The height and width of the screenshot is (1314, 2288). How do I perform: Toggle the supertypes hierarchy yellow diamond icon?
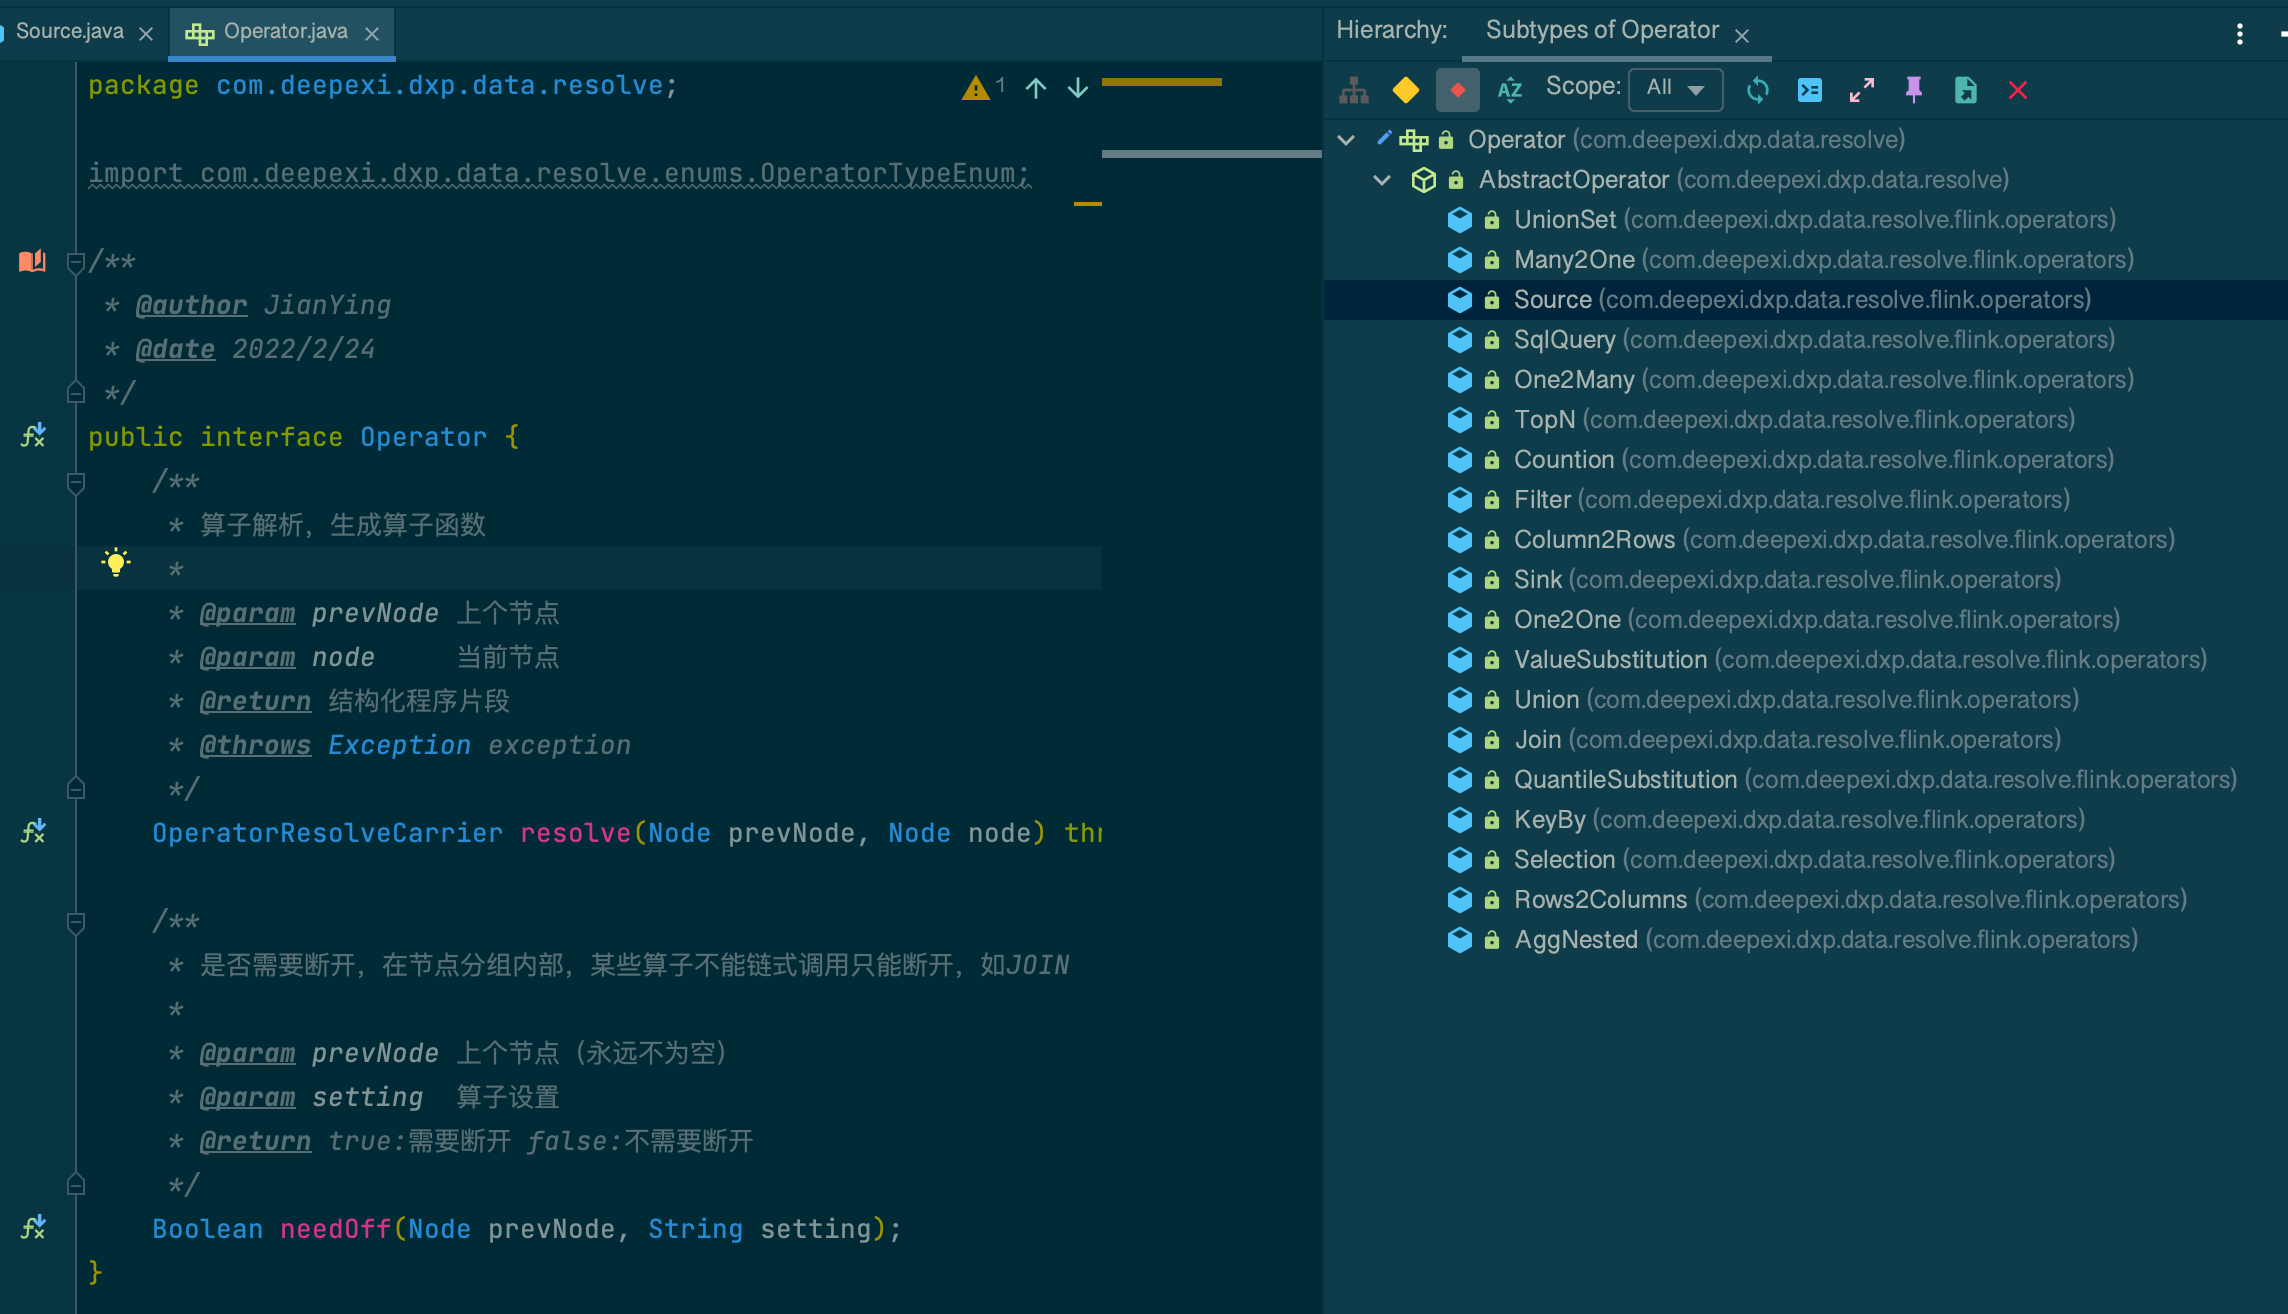tap(1406, 90)
